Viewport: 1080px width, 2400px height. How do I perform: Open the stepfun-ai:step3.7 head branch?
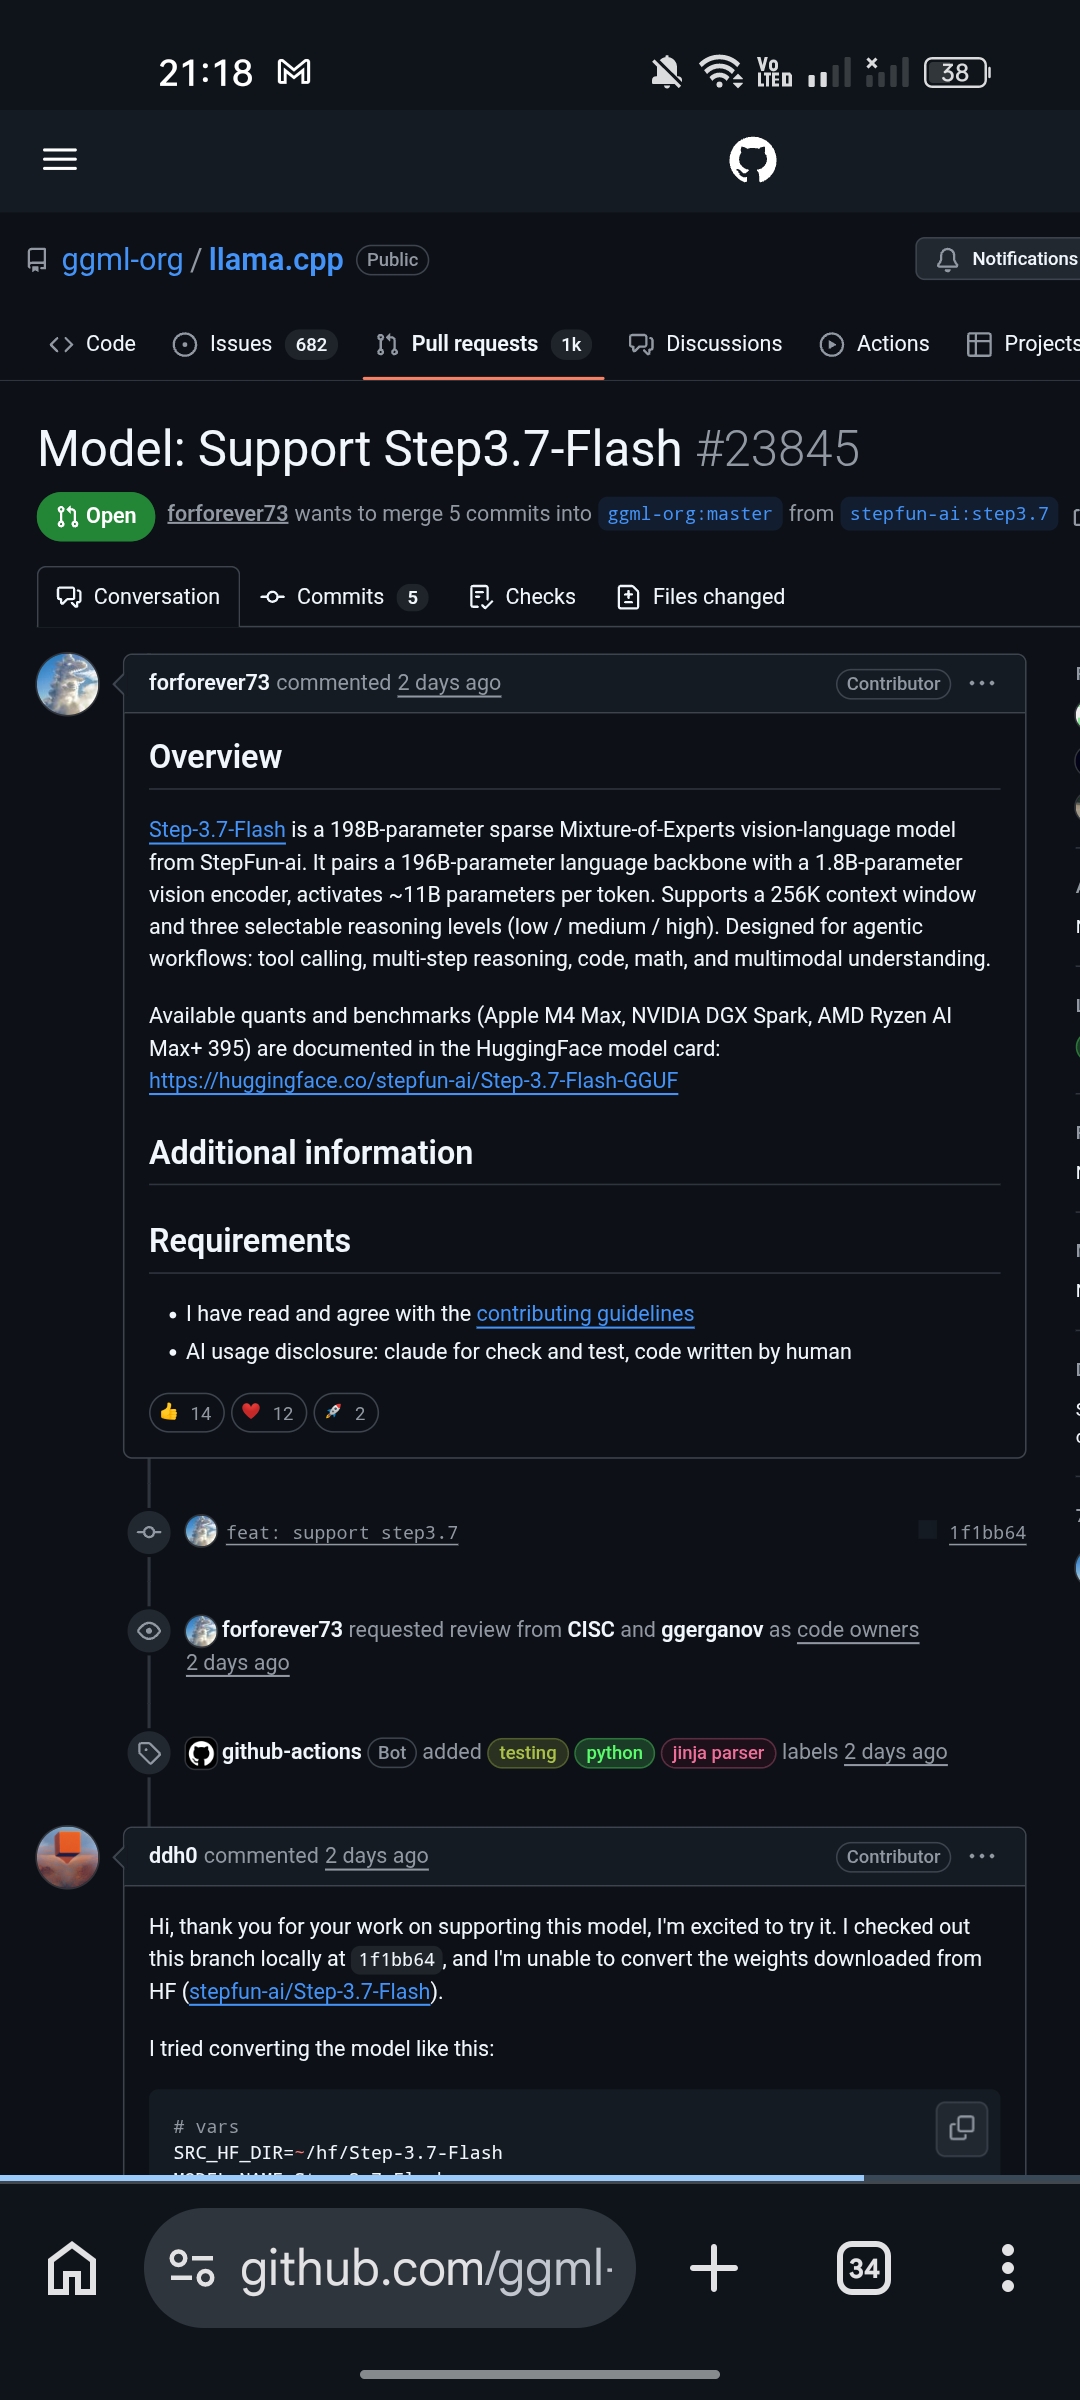[x=949, y=514]
